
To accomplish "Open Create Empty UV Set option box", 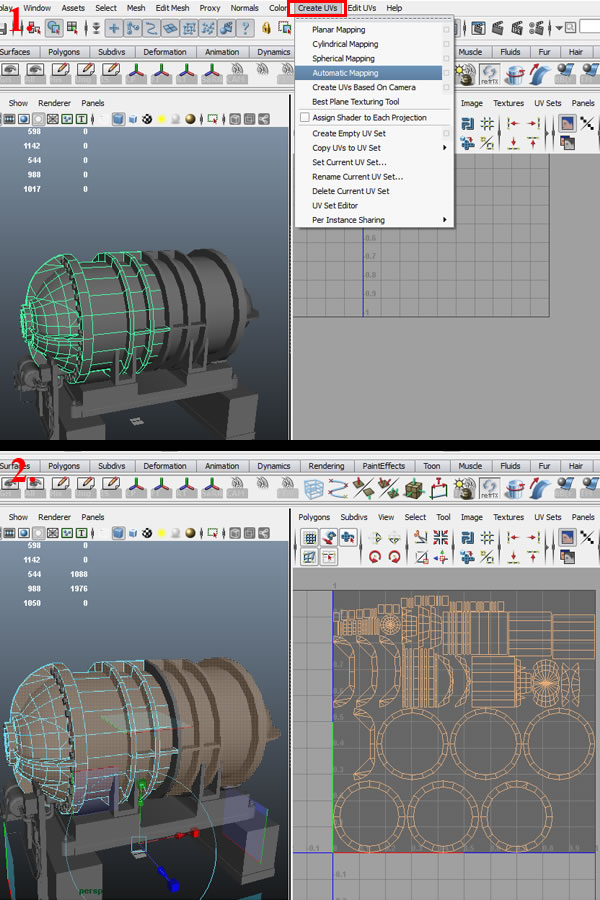I will coord(446,133).
